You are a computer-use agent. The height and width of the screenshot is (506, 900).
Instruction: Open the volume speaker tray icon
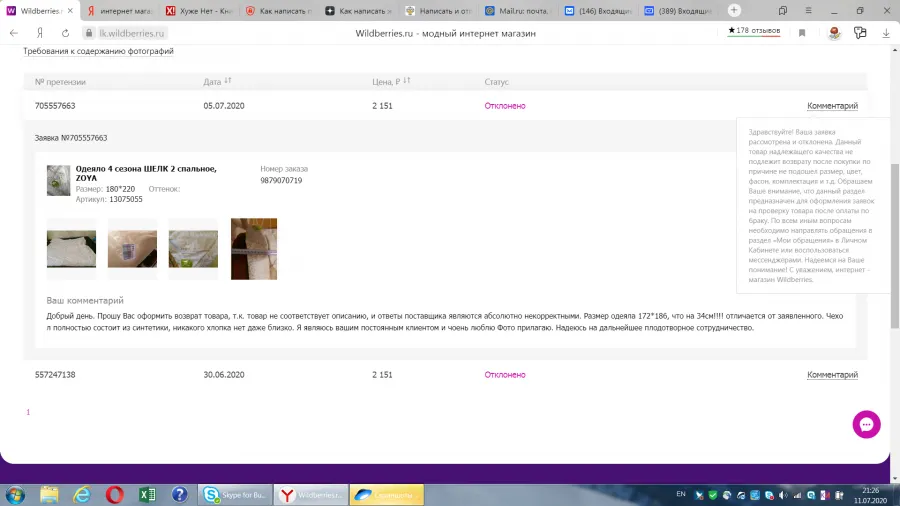tap(783, 495)
